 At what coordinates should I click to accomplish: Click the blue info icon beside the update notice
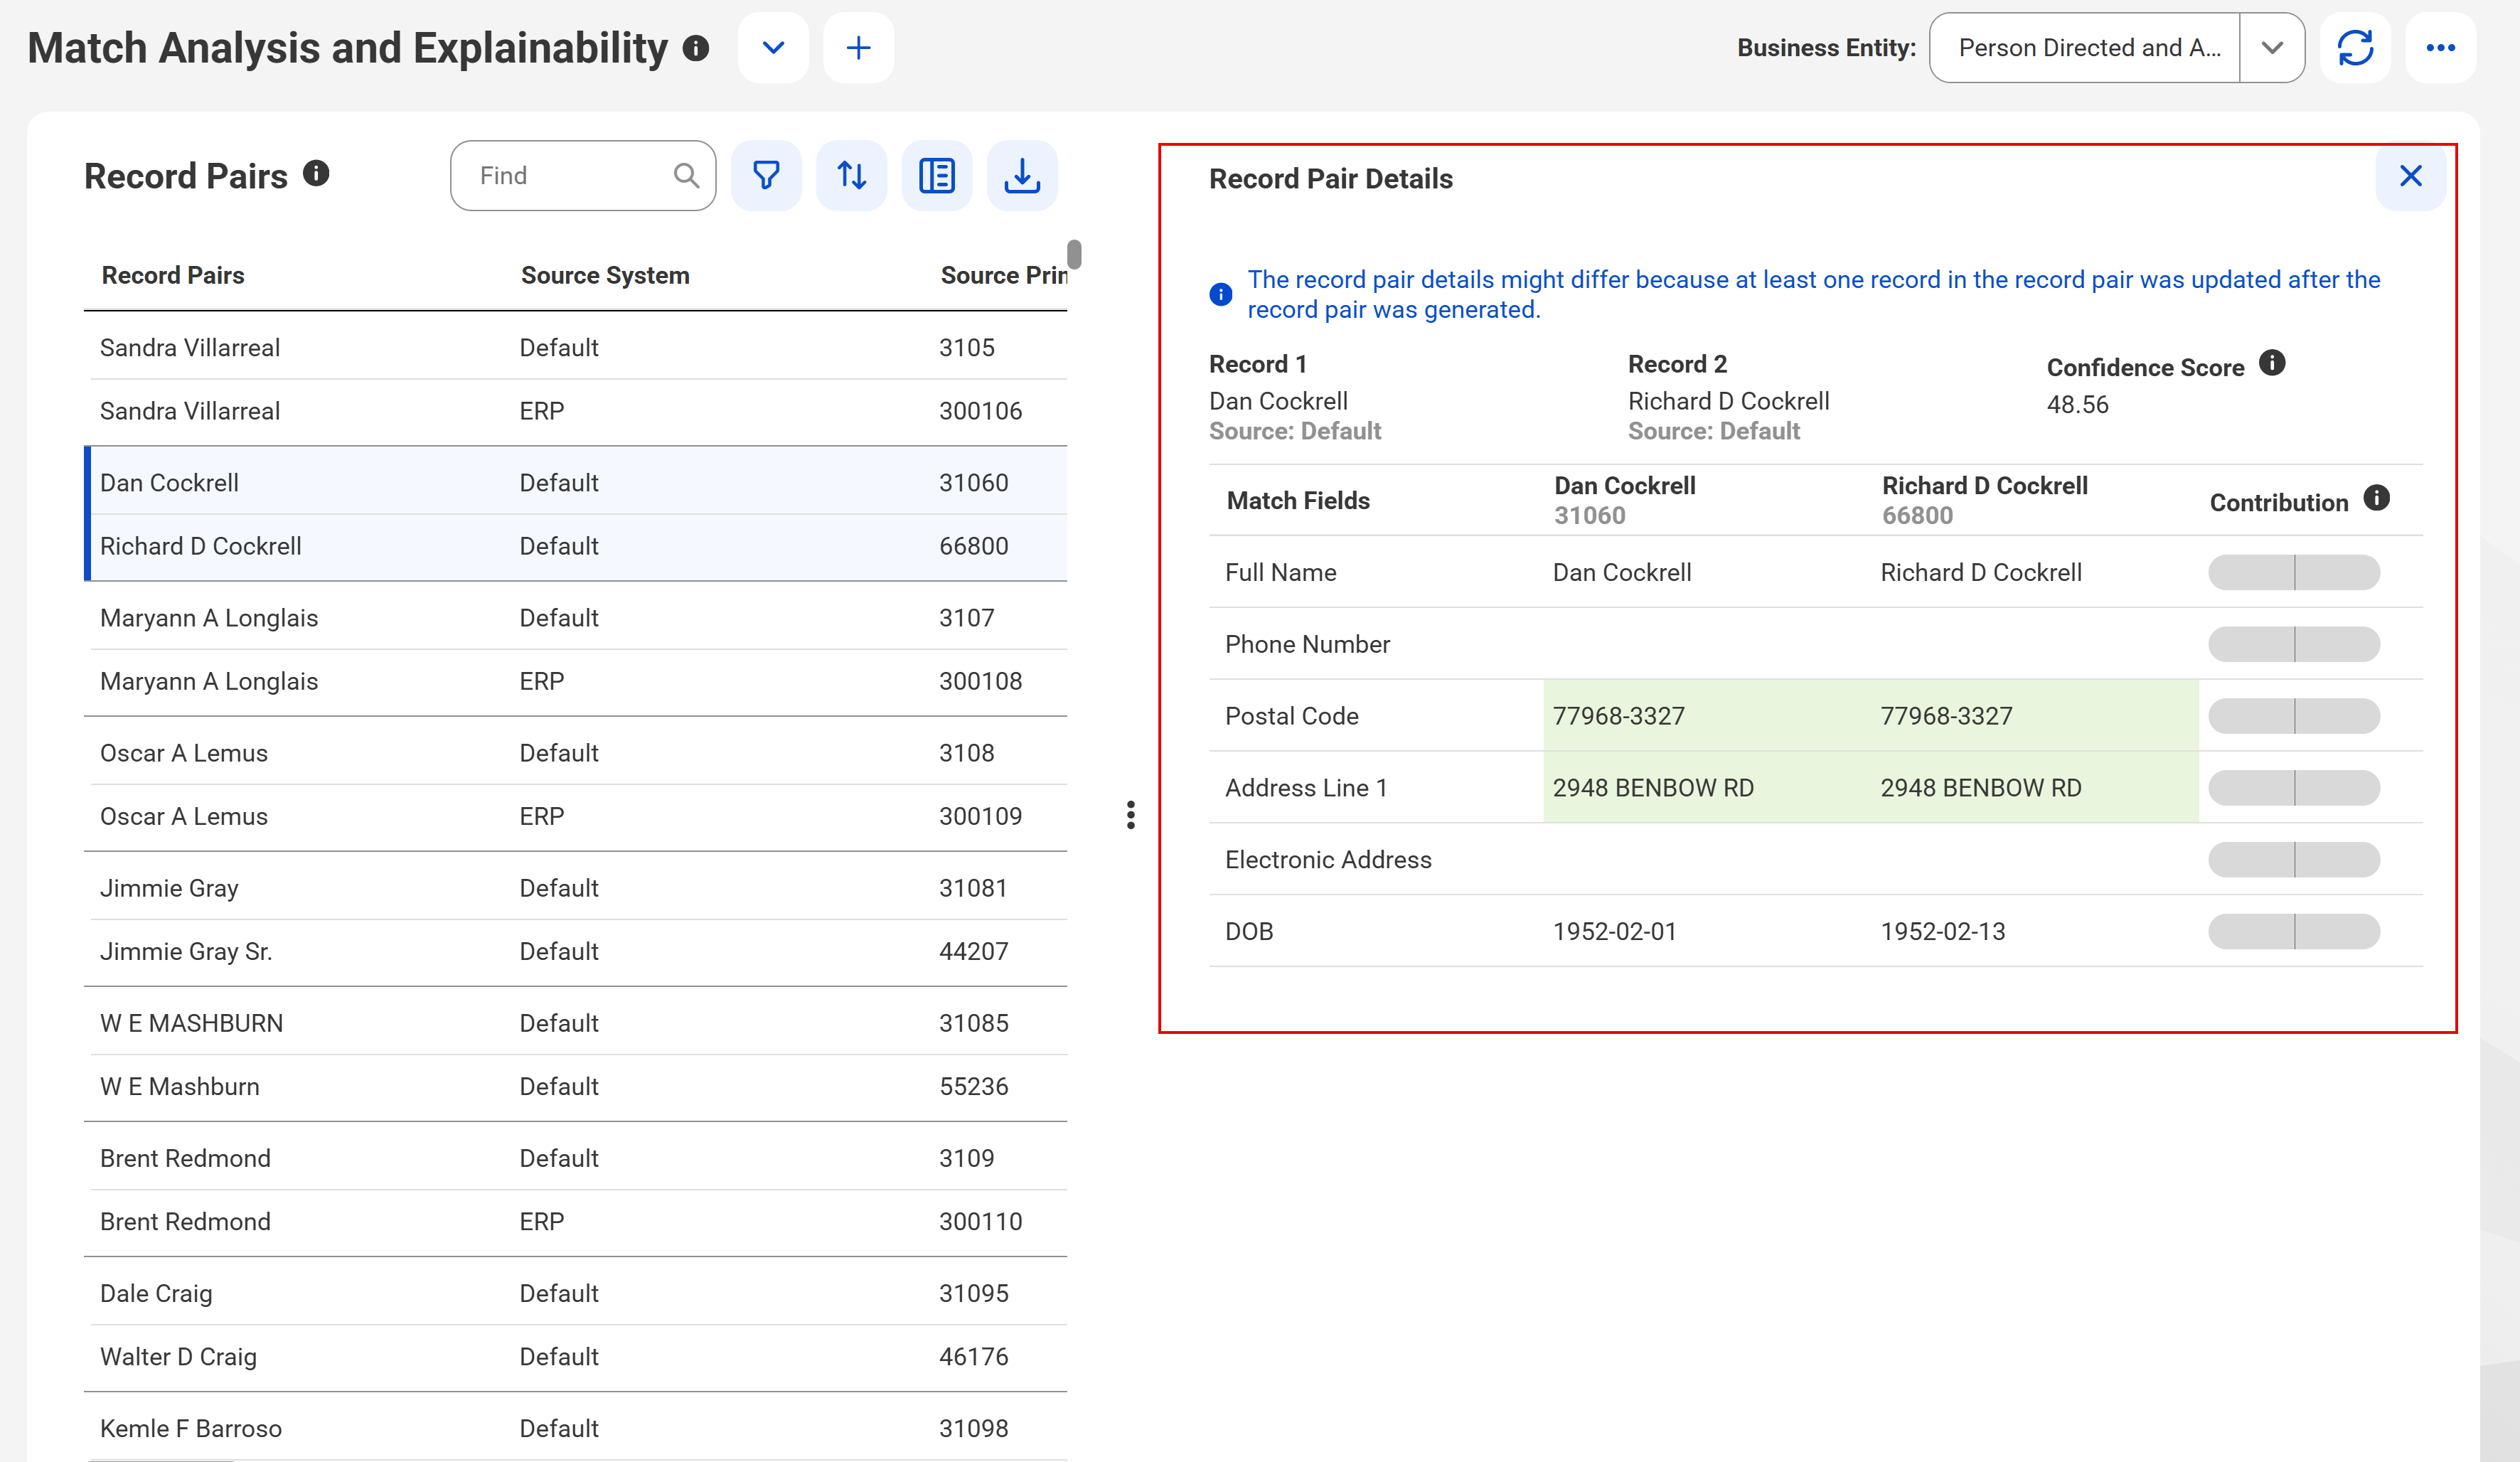1220,295
